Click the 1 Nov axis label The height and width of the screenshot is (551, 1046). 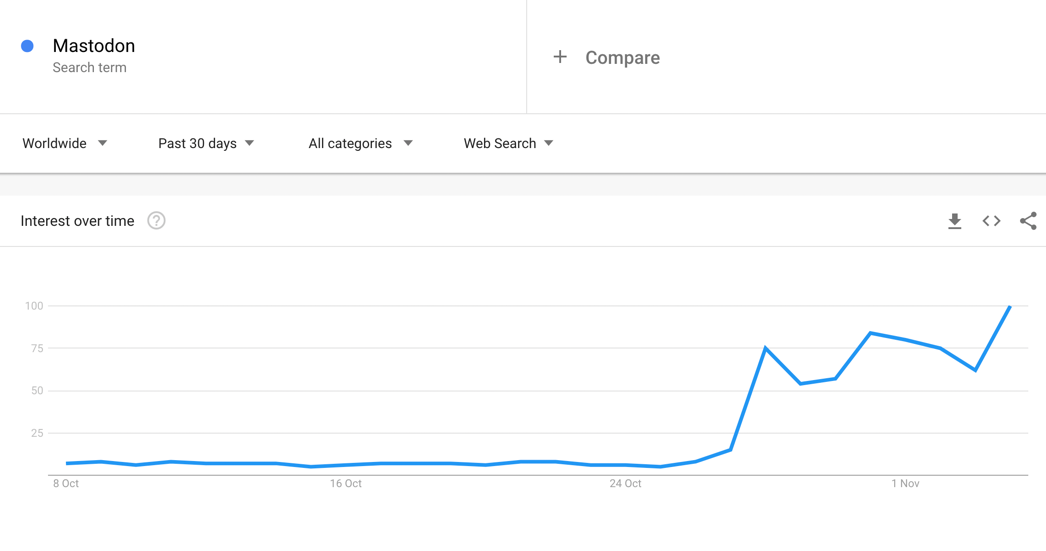(905, 484)
